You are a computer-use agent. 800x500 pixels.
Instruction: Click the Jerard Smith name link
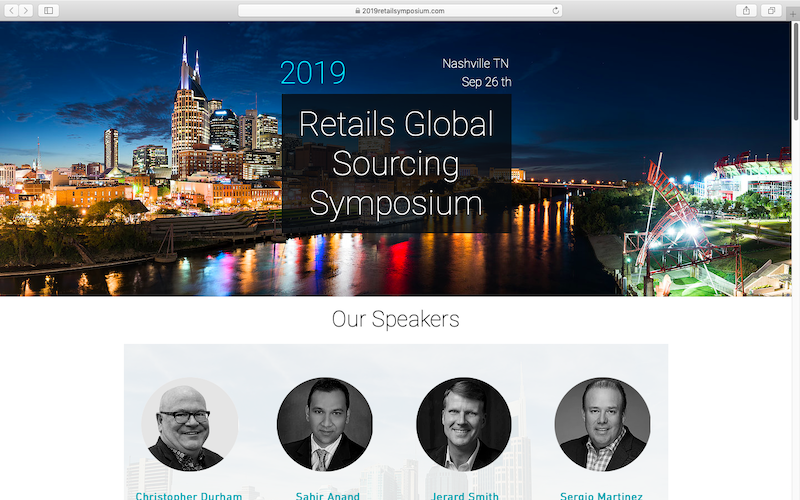click(x=465, y=495)
